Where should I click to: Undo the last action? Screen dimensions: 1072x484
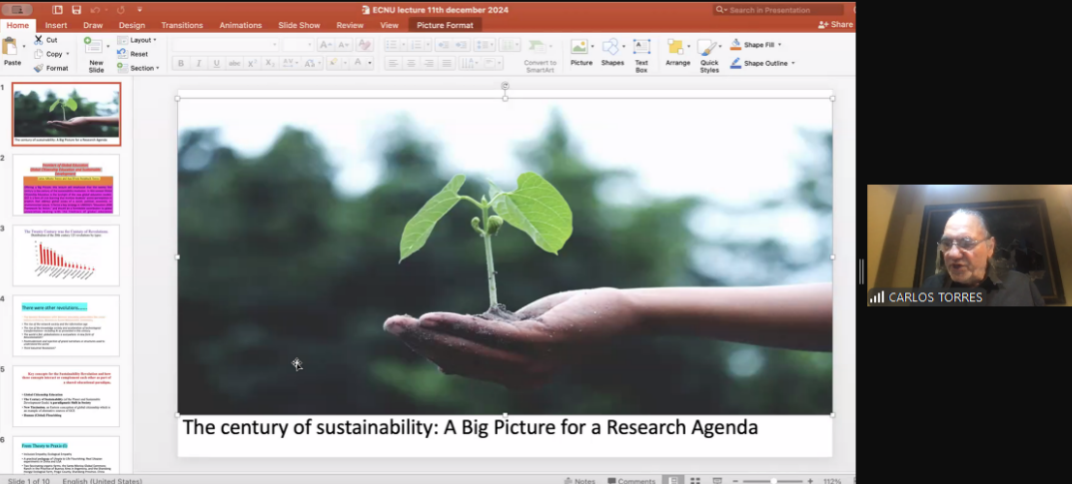pyautogui.click(x=95, y=10)
